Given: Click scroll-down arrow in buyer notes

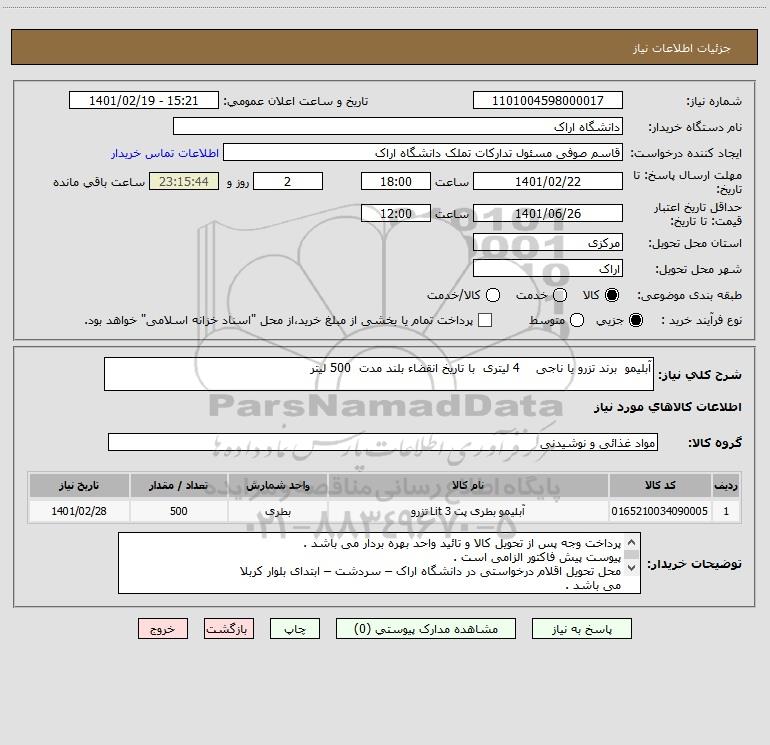Looking at the screenshot, I should (632, 568).
